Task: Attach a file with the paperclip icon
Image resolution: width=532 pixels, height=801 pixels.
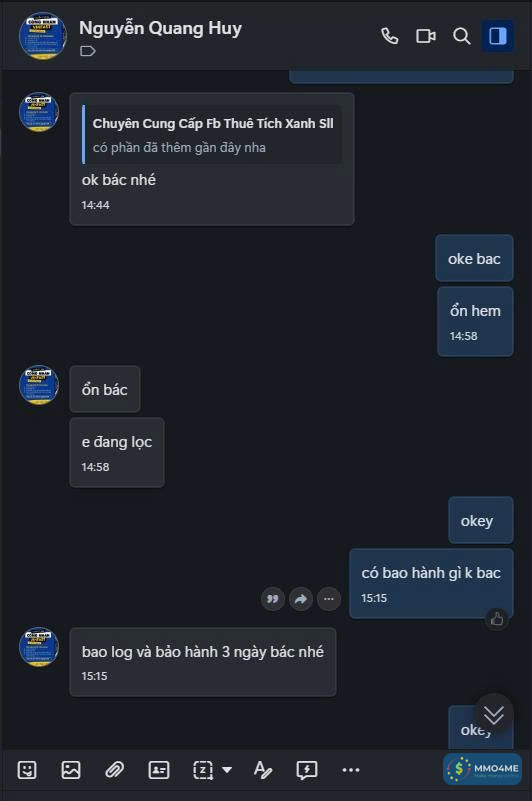Action: (x=114, y=770)
